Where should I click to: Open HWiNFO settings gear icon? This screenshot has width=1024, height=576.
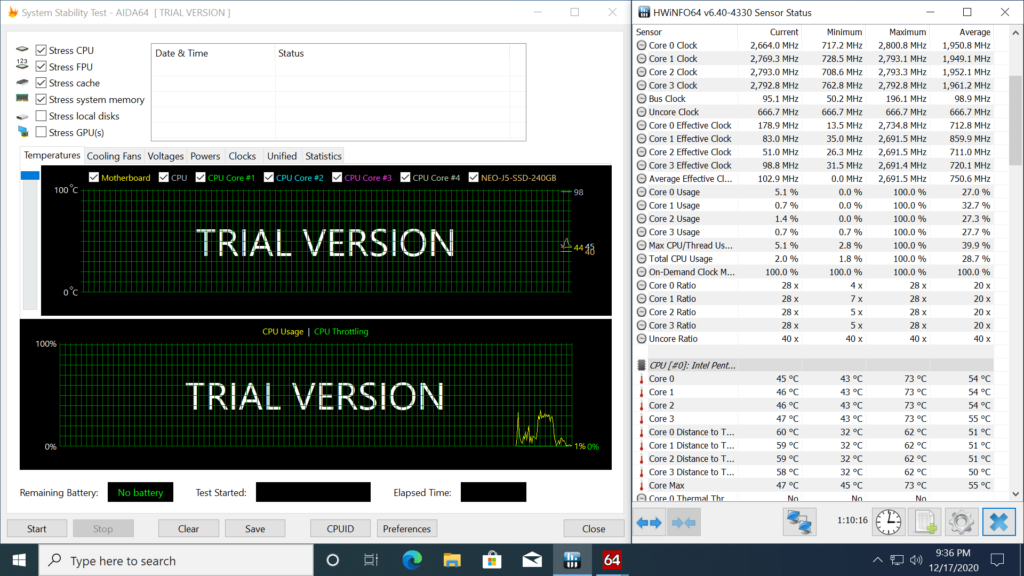pyautogui.click(x=961, y=522)
